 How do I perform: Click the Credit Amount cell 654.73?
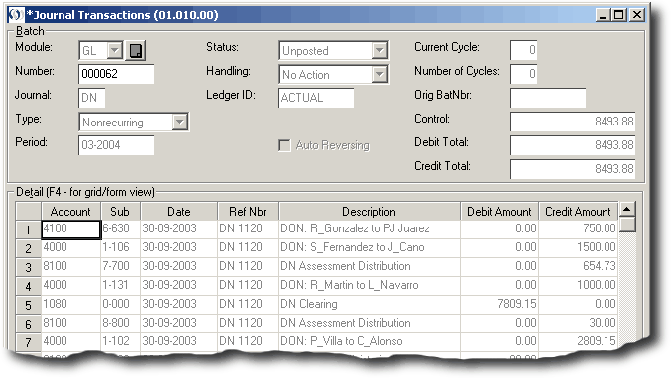click(x=578, y=266)
